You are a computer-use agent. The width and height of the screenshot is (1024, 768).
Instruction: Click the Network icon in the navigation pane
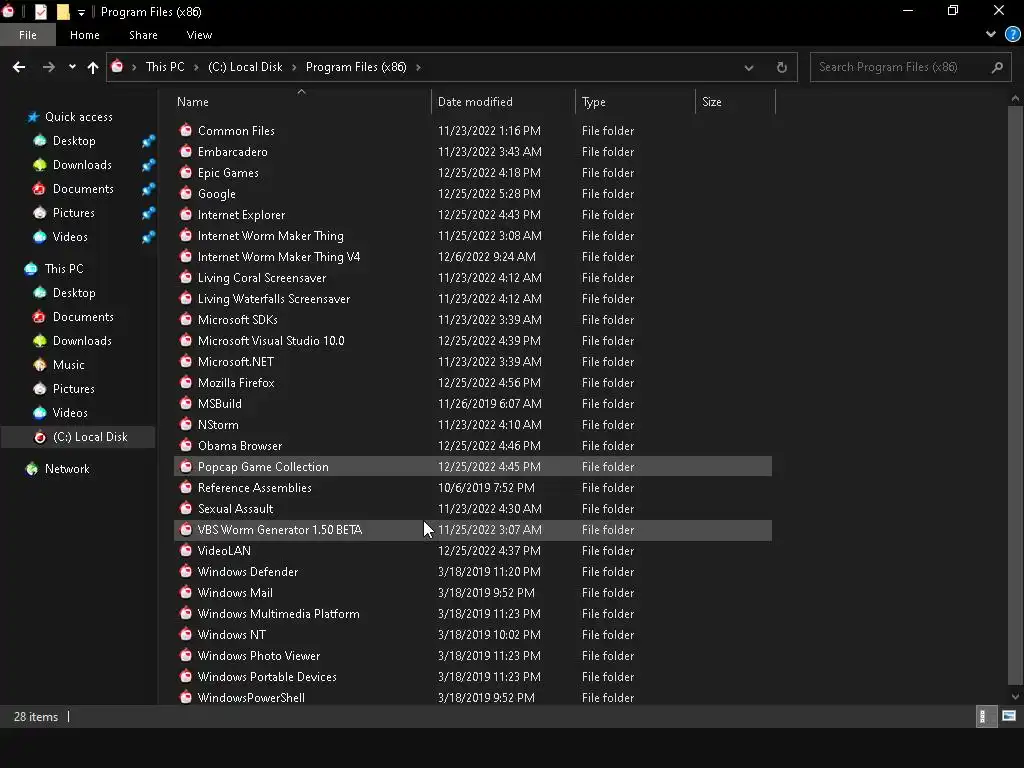pos(33,469)
